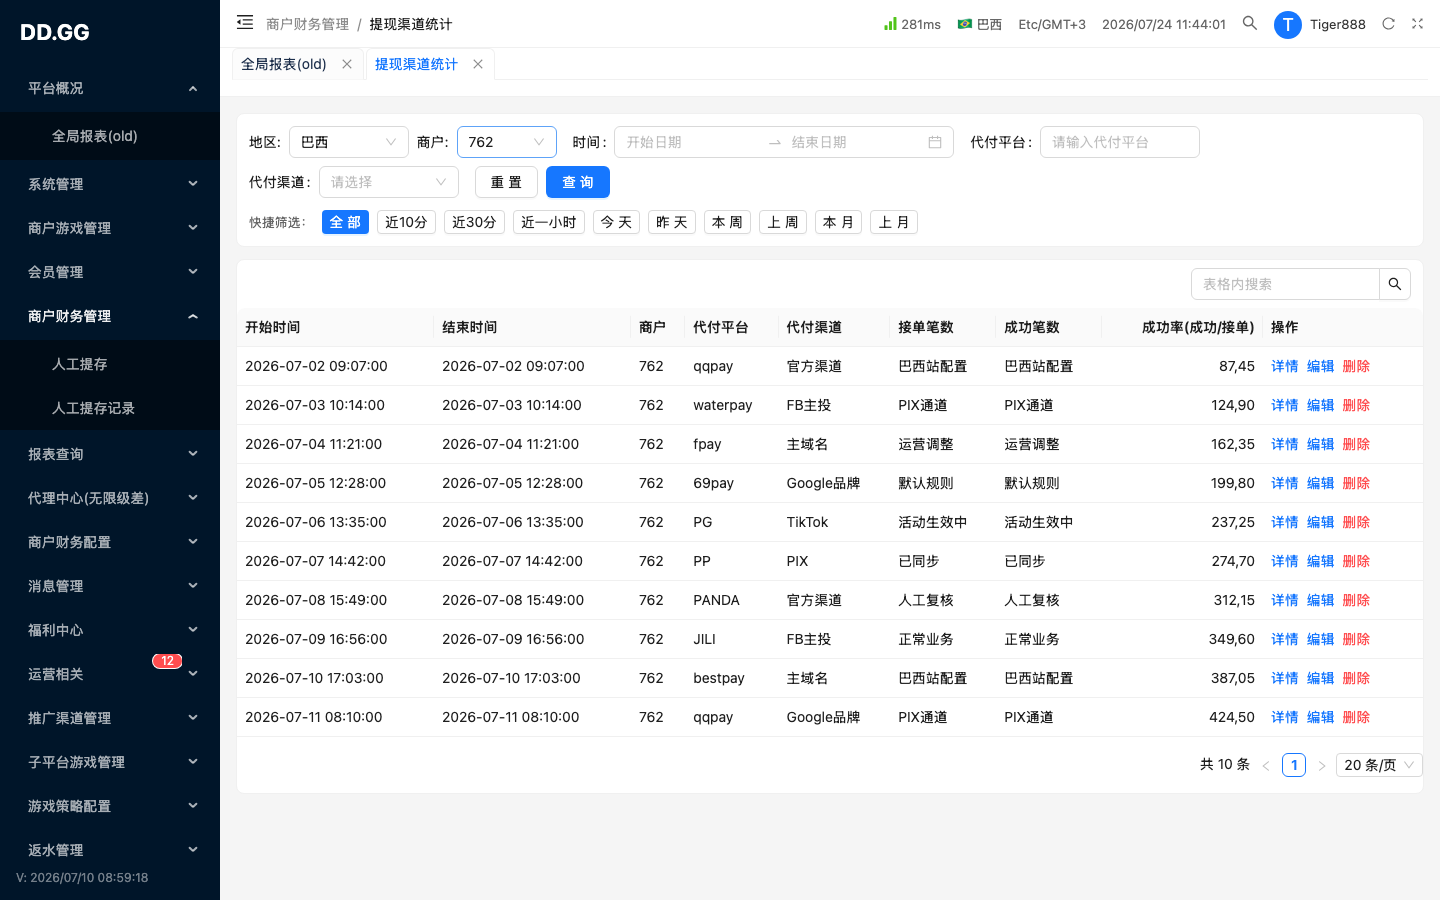The width and height of the screenshot is (1440, 900).
Task: Open the calendar icon in date range
Action: coord(935,142)
